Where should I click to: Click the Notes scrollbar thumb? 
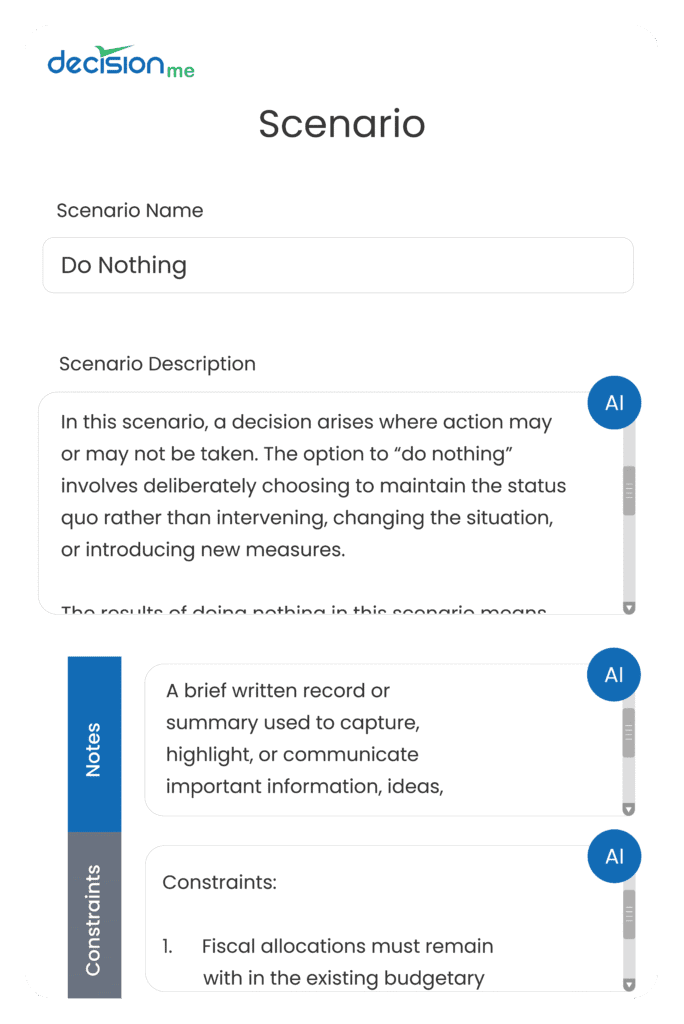(629, 733)
